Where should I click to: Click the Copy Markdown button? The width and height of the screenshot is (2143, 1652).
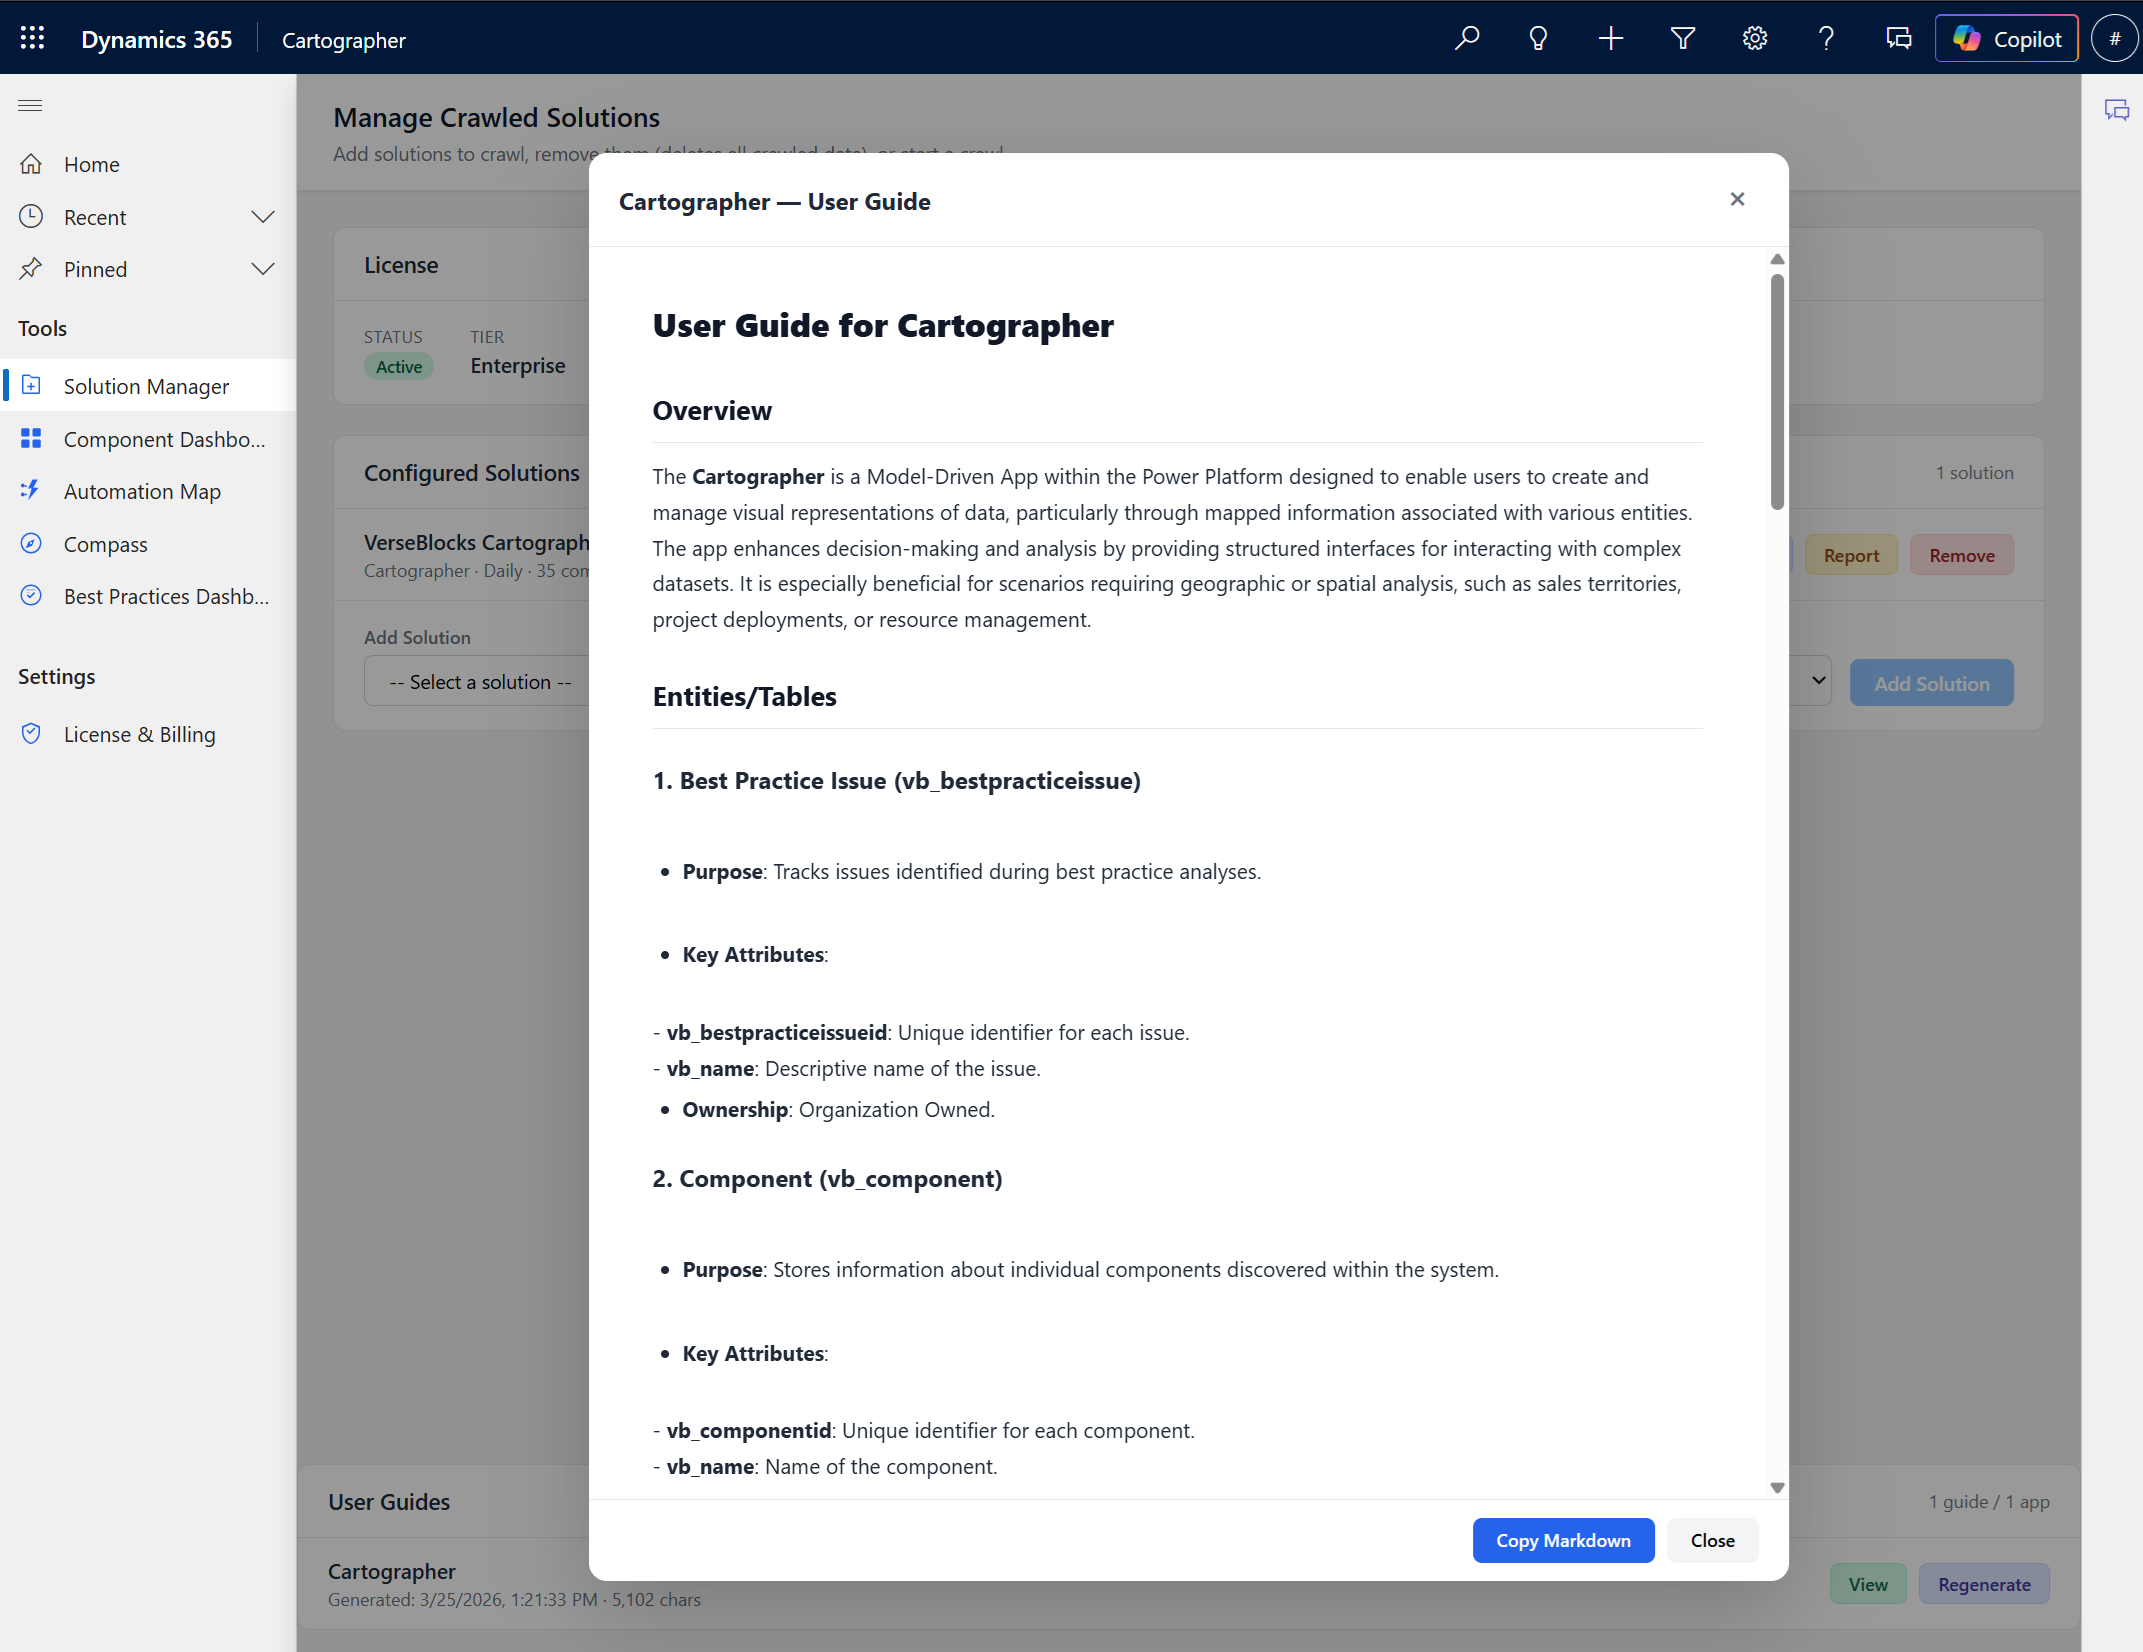click(x=1563, y=1540)
